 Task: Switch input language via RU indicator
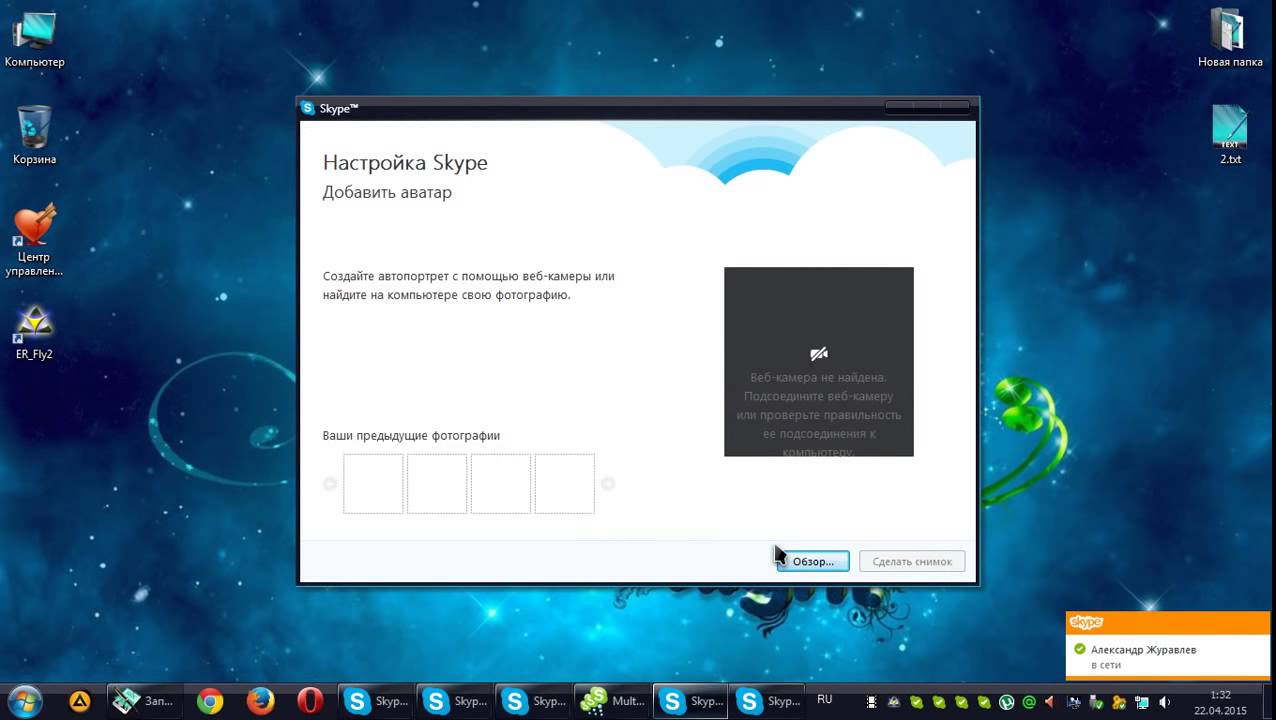coord(824,700)
